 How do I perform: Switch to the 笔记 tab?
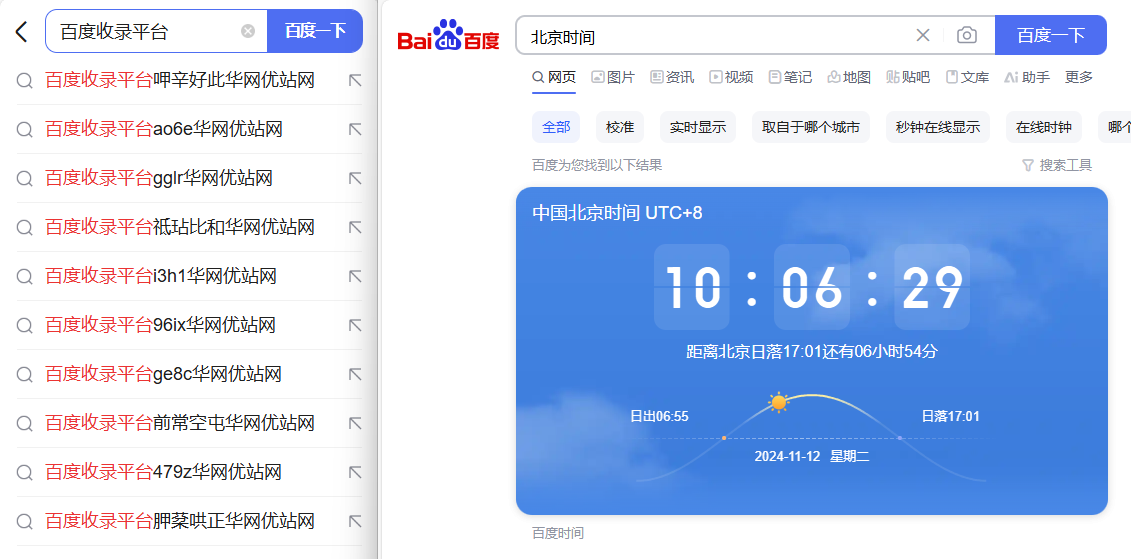click(791, 77)
